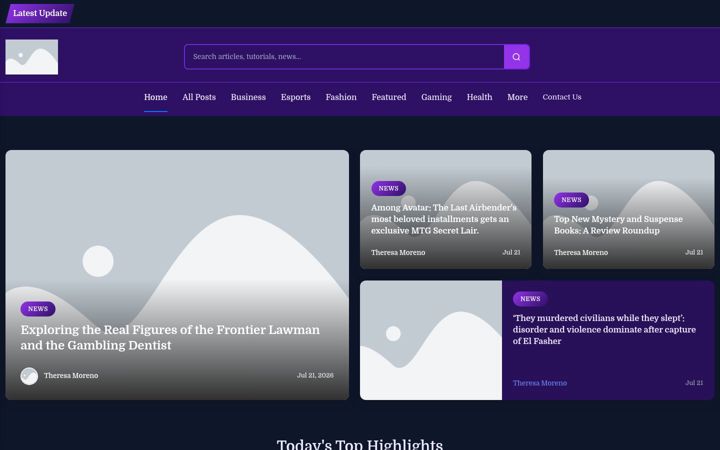720x450 pixels.
Task: Click NEWS tag on Avatar article card
Action: click(x=388, y=189)
